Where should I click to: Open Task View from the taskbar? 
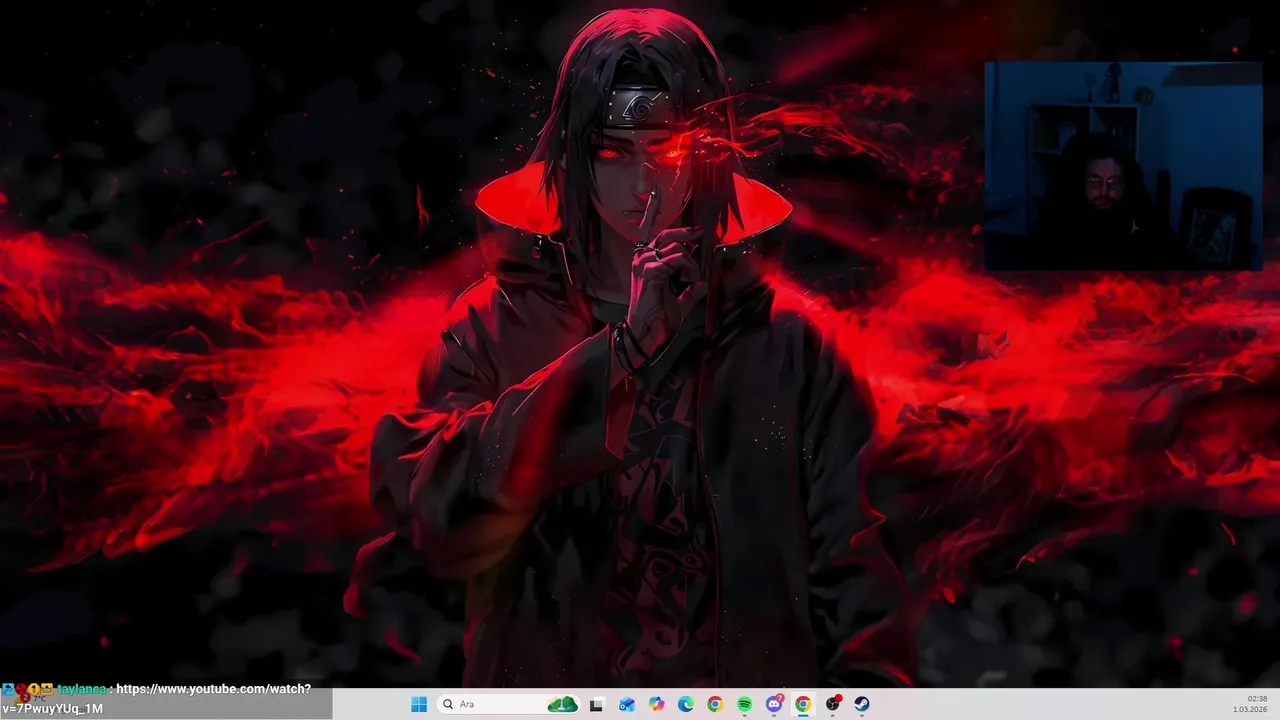click(x=597, y=704)
